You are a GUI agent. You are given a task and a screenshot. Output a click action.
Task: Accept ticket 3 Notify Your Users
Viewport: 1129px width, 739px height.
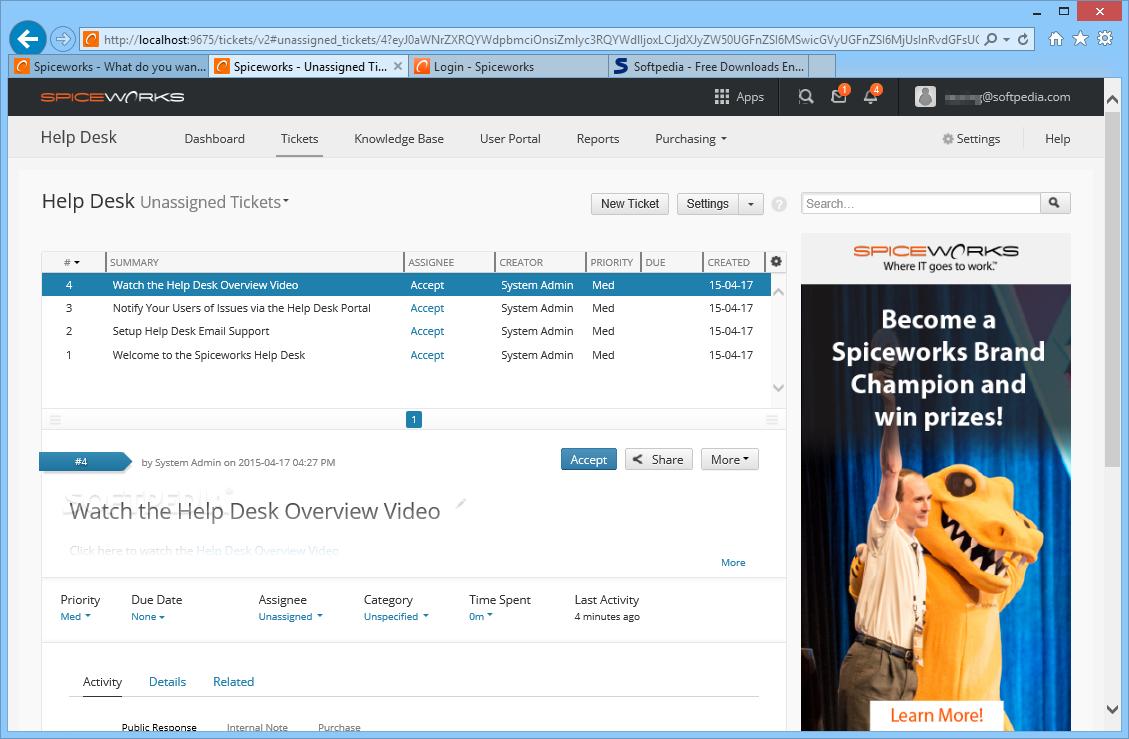[427, 308]
